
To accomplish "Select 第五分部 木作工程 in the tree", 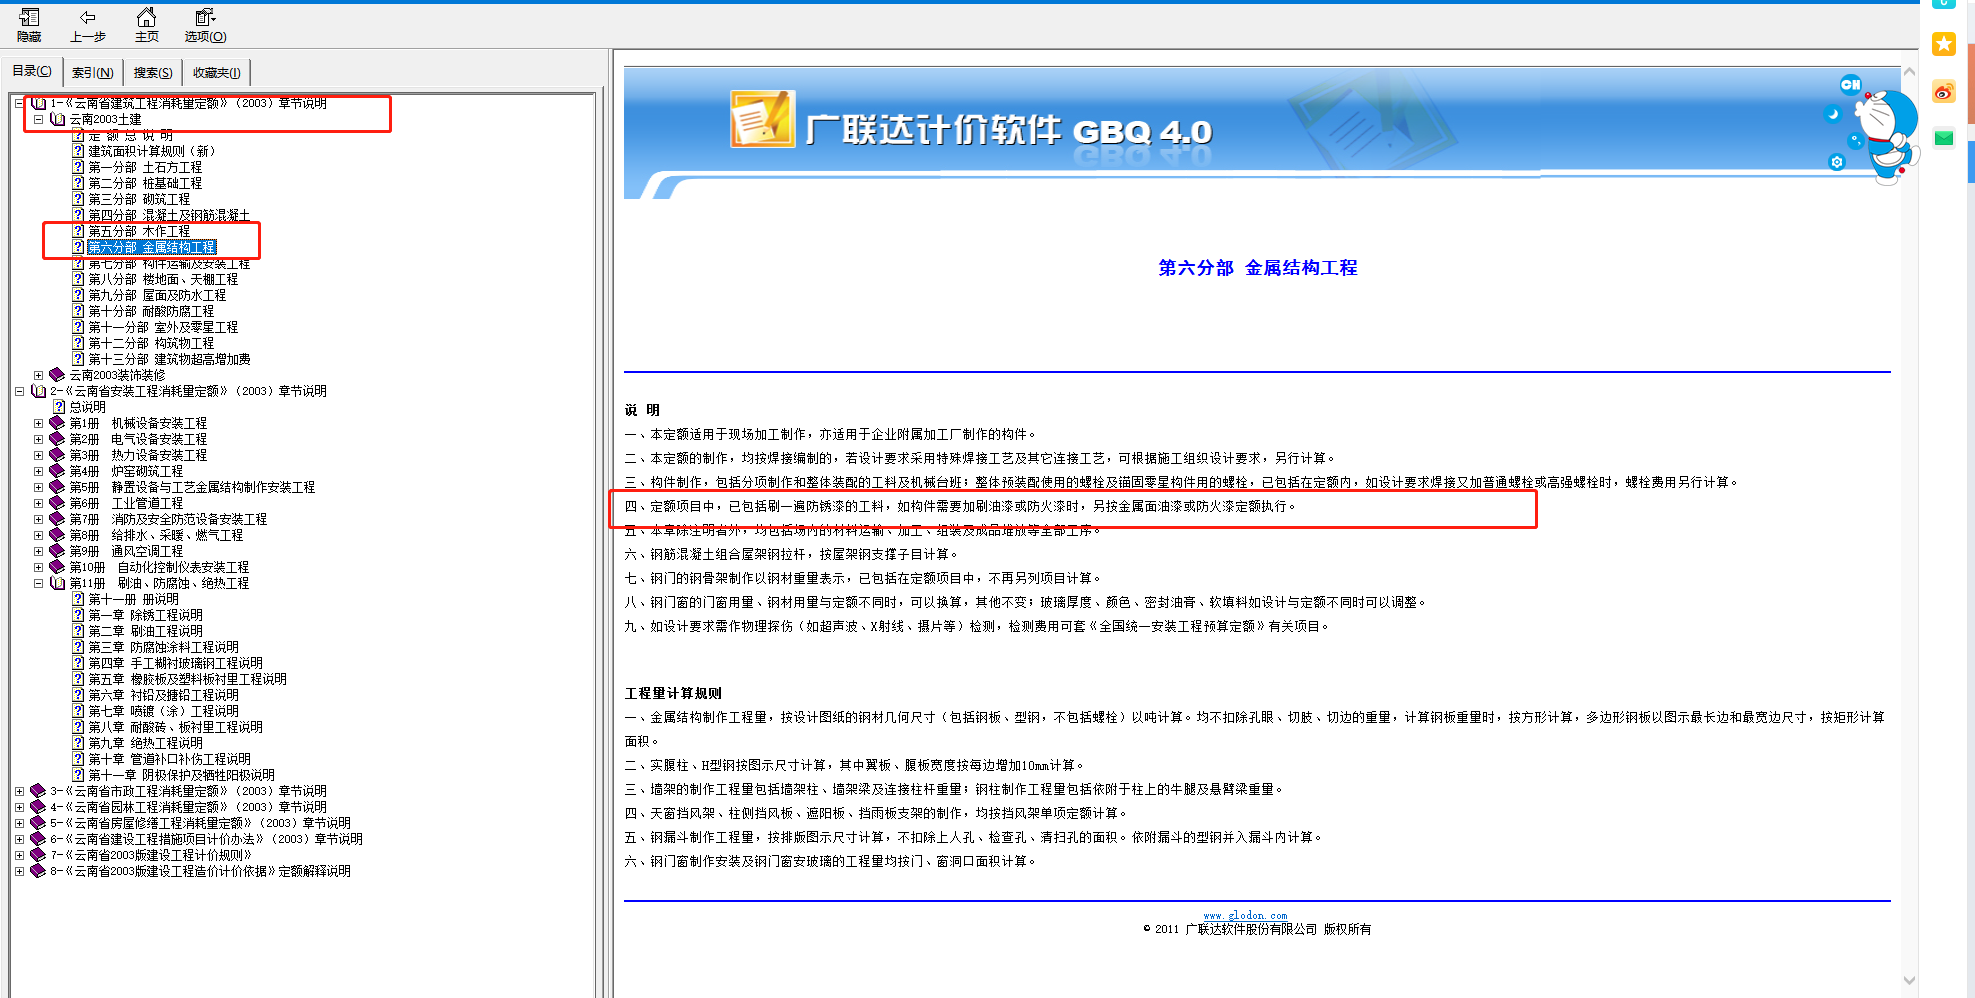I will pos(139,231).
